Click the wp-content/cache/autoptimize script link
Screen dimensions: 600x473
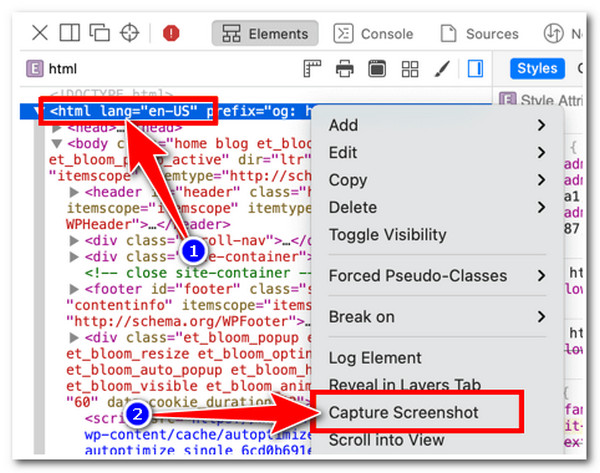[198, 435]
